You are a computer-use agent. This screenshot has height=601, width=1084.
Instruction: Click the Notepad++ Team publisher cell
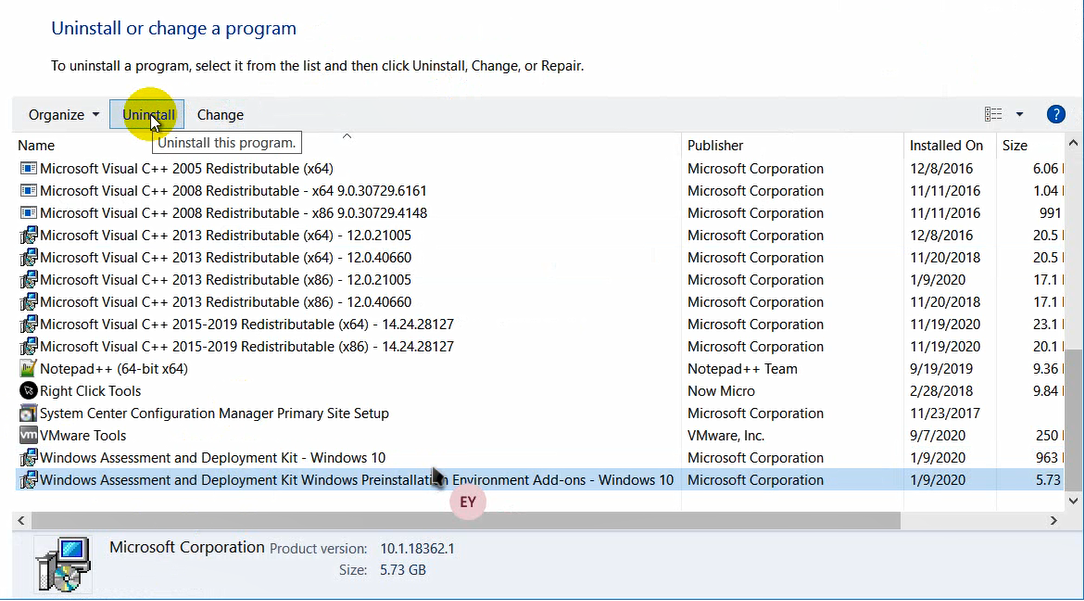tap(742, 369)
